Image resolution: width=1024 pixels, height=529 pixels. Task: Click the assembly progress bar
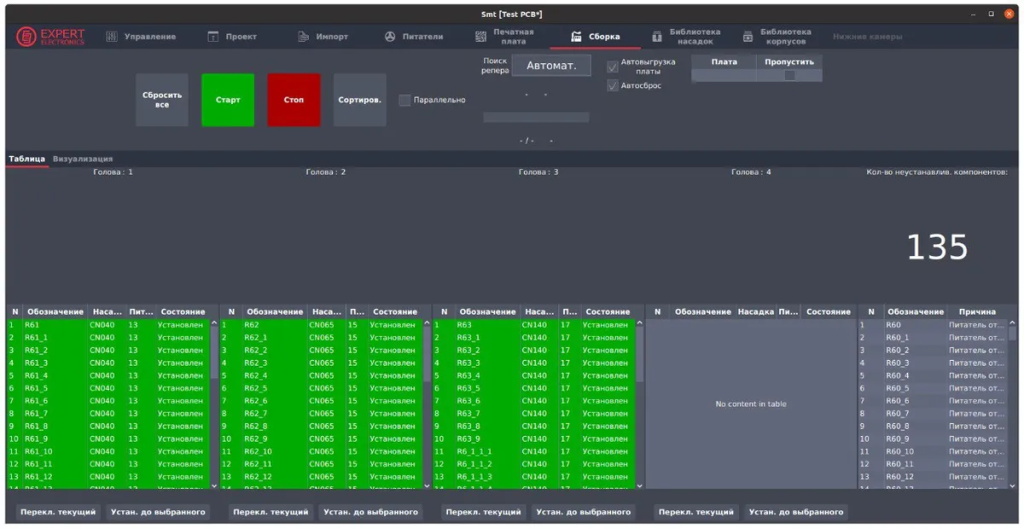coord(536,117)
